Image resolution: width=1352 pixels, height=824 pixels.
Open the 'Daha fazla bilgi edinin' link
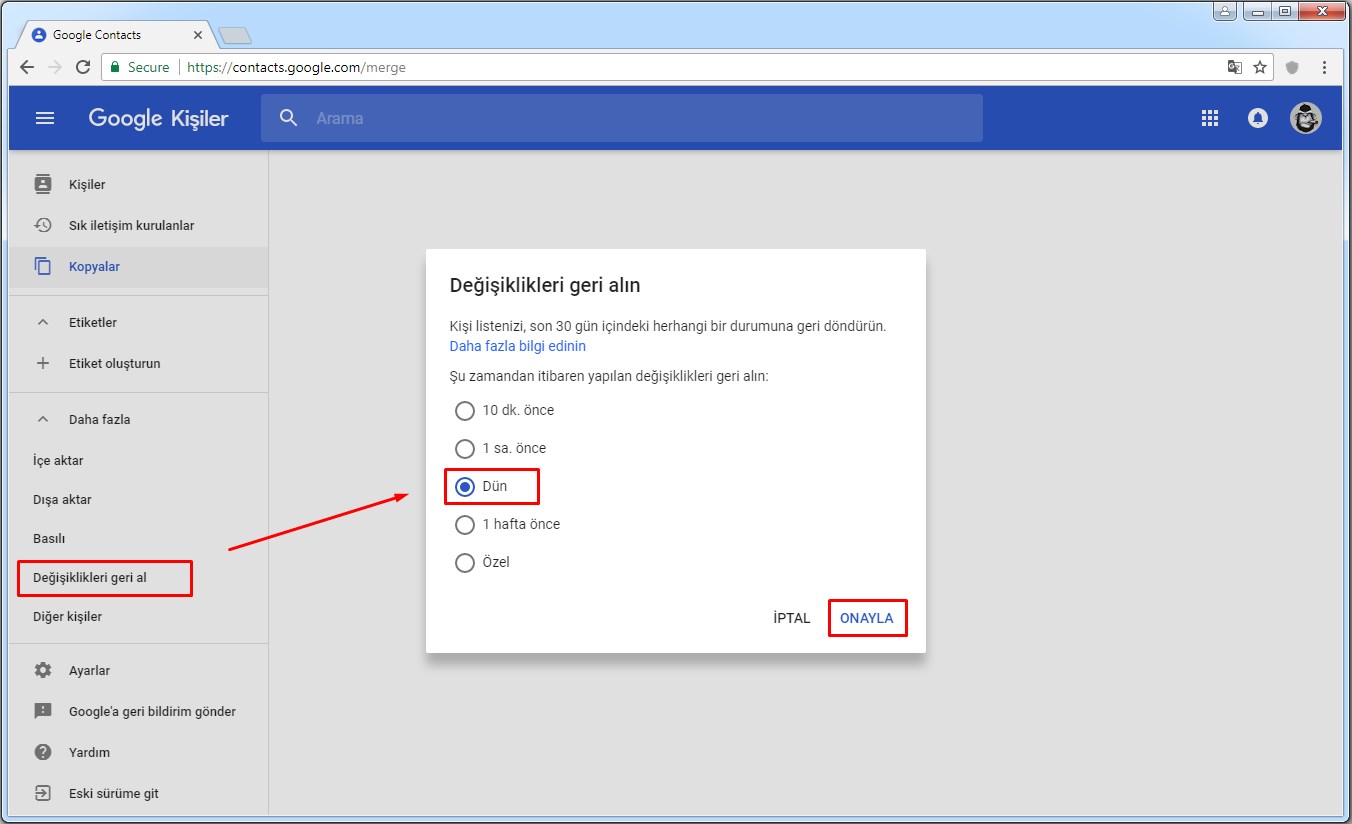click(517, 346)
